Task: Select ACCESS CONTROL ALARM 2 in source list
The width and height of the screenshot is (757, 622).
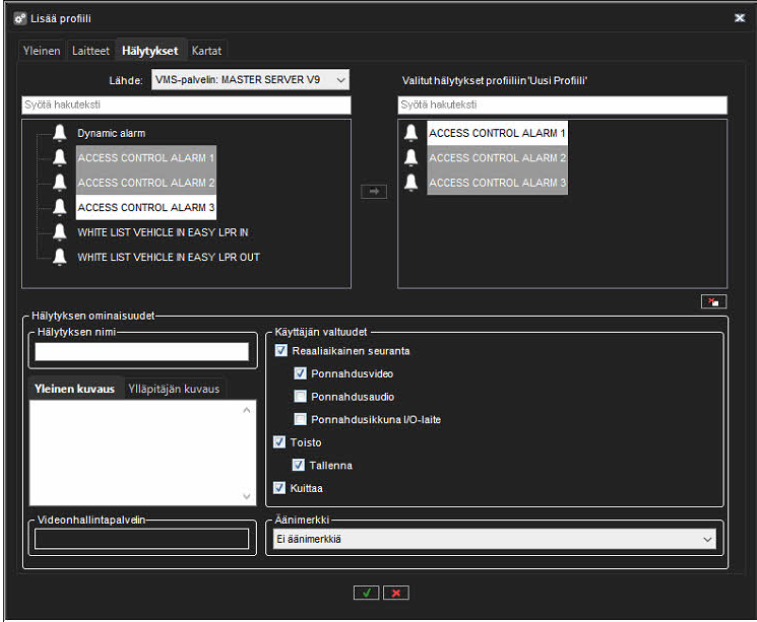Action: 145,183
